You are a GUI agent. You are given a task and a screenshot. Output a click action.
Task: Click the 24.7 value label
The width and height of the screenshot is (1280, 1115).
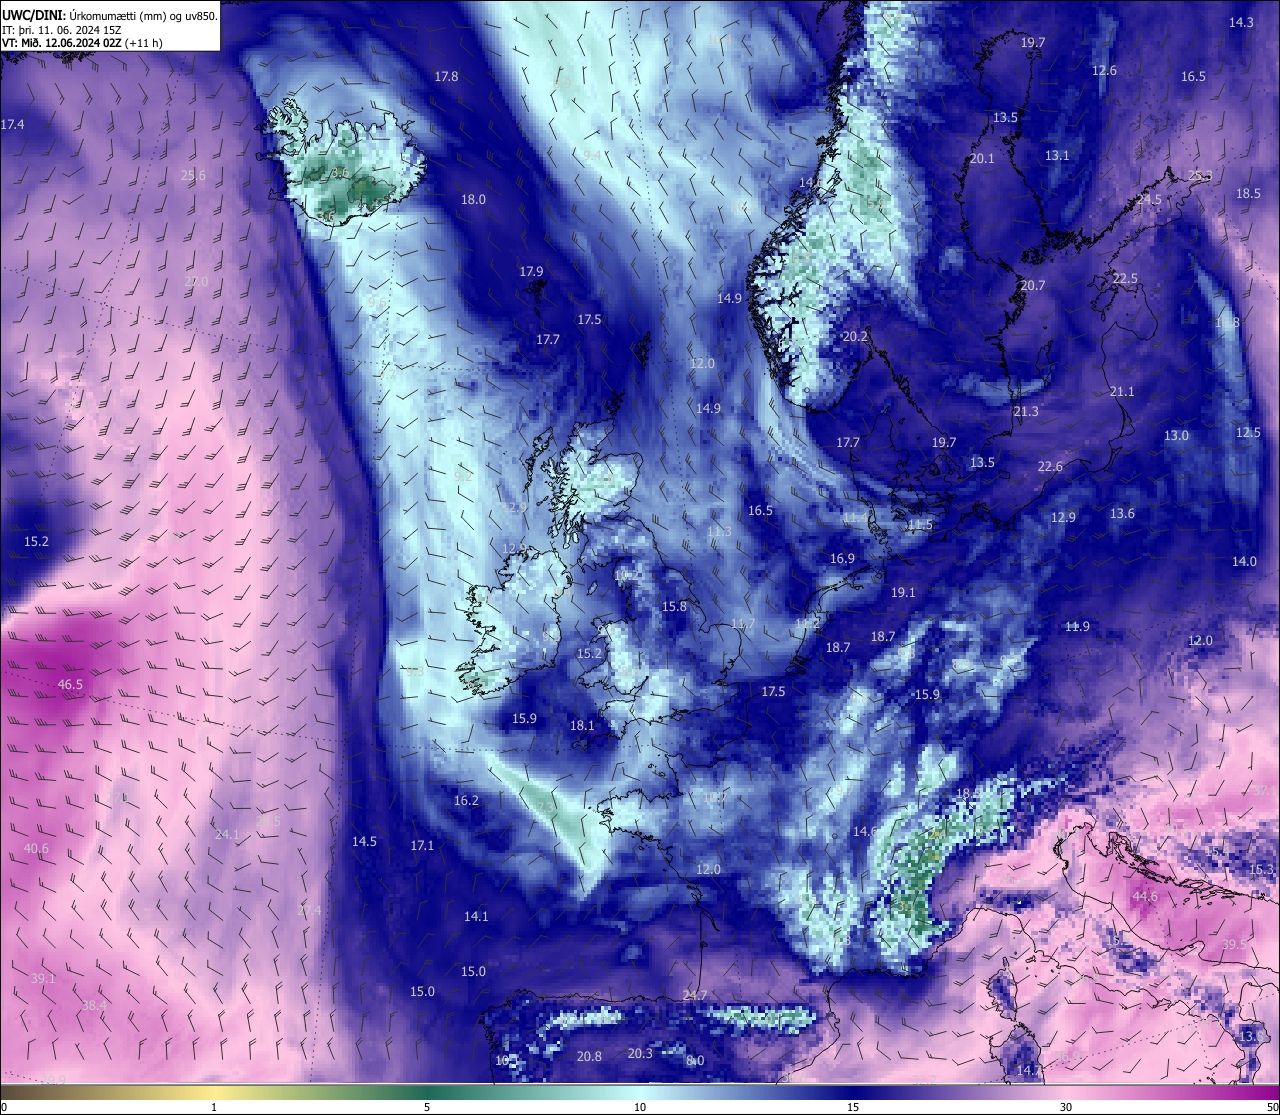(695, 995)
